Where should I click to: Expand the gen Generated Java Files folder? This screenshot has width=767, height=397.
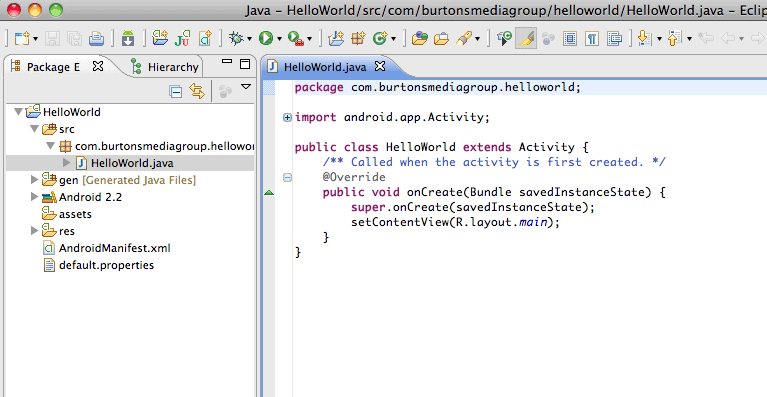(34, 179)
